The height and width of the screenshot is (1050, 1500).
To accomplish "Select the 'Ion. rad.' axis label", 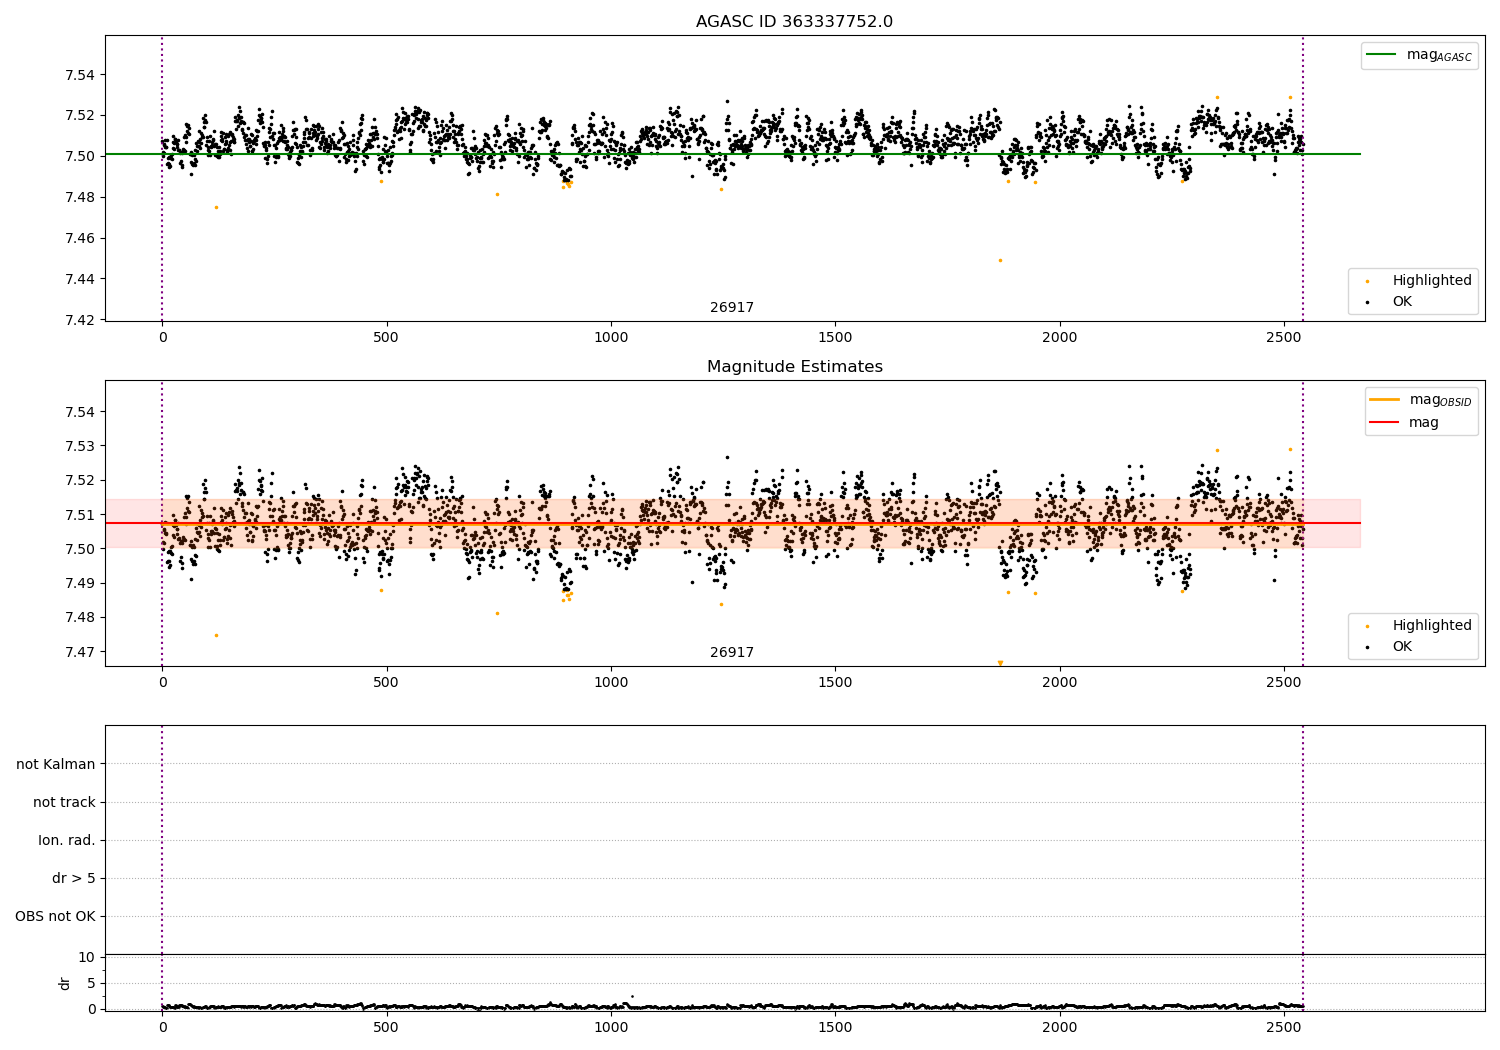I will point(67,840).
